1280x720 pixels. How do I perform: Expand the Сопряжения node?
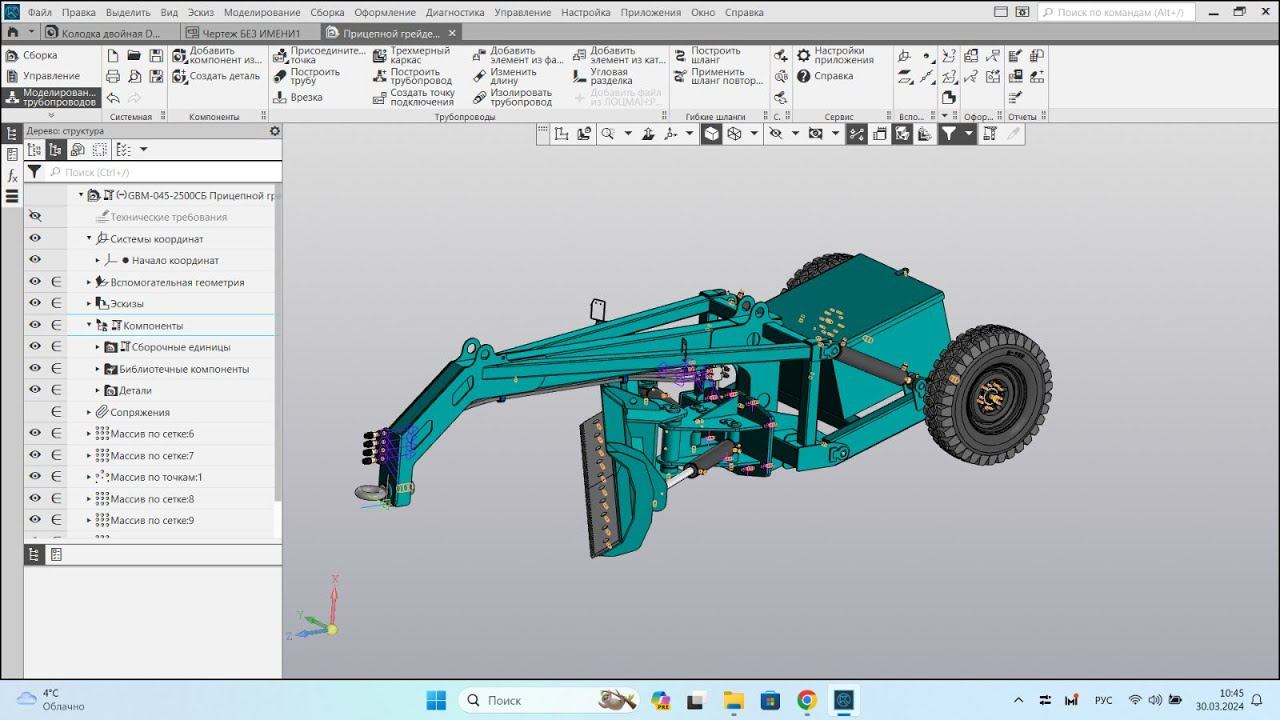pos(89,413)
